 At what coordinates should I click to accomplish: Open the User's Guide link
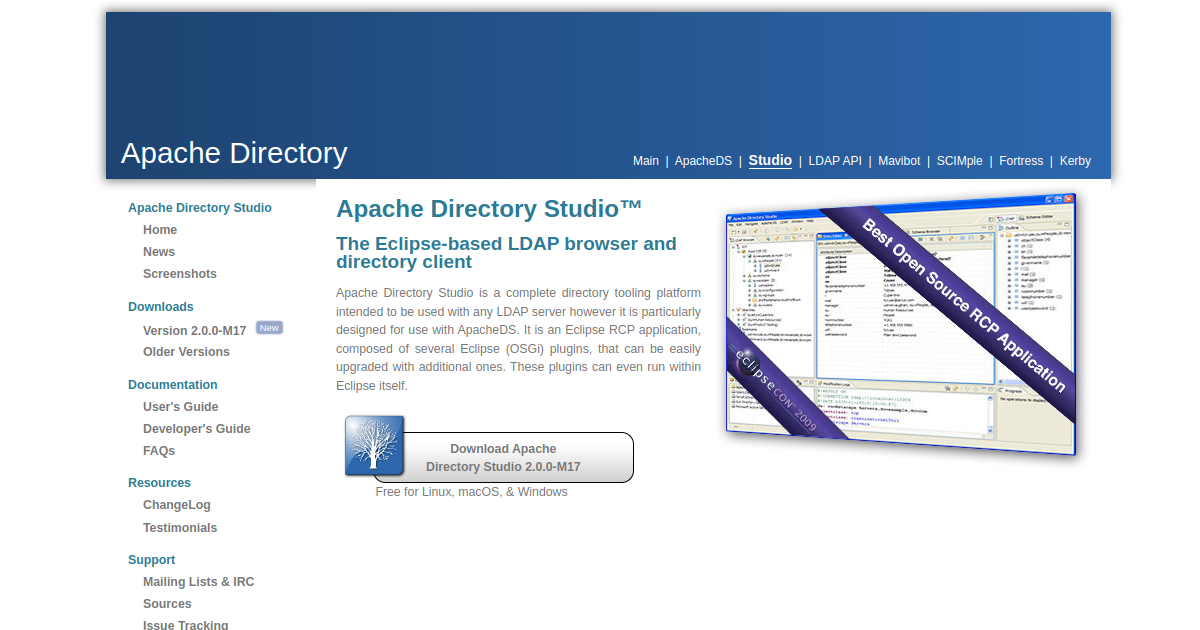[x=180, y=407]
